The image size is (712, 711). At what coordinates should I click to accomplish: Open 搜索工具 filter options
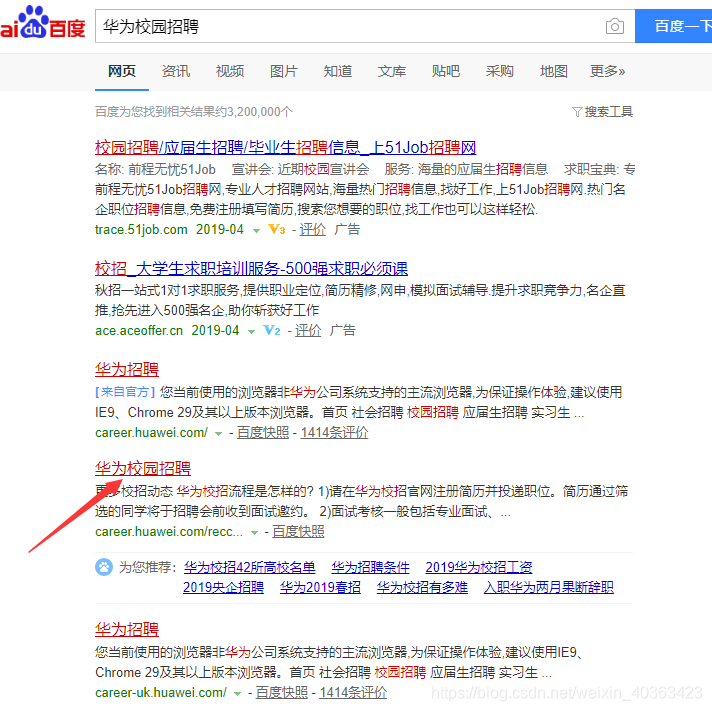coord(602,112)
